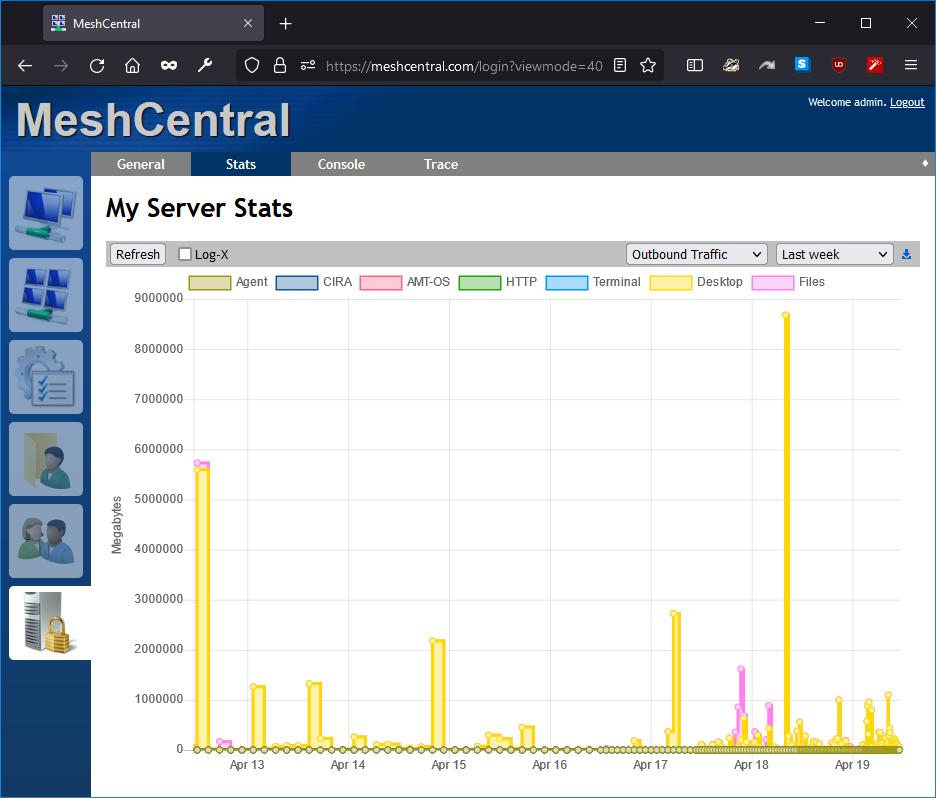936x798 pixels.
Task: Enable the Log-X checkbox
Action: (x=184, y=254)
